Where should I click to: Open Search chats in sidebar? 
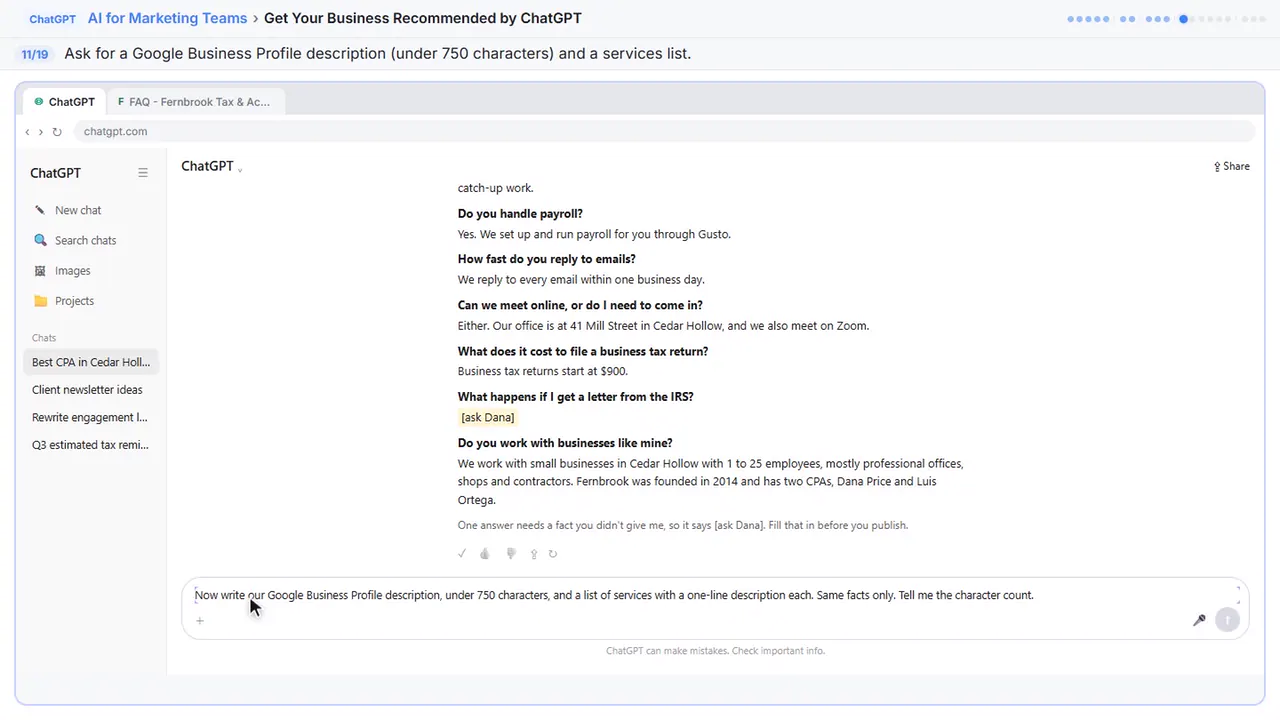point(75,240)
